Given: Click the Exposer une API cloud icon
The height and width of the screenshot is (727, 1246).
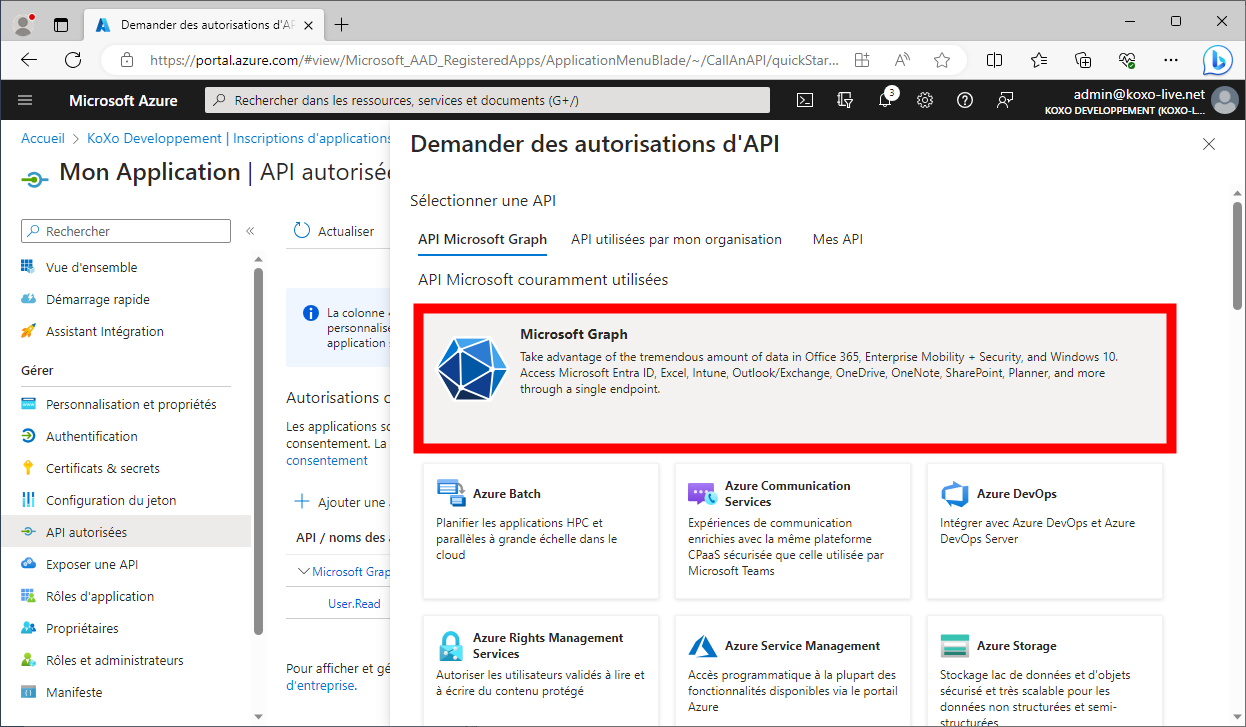Looking at the screenshot, I should pos(28,564).
